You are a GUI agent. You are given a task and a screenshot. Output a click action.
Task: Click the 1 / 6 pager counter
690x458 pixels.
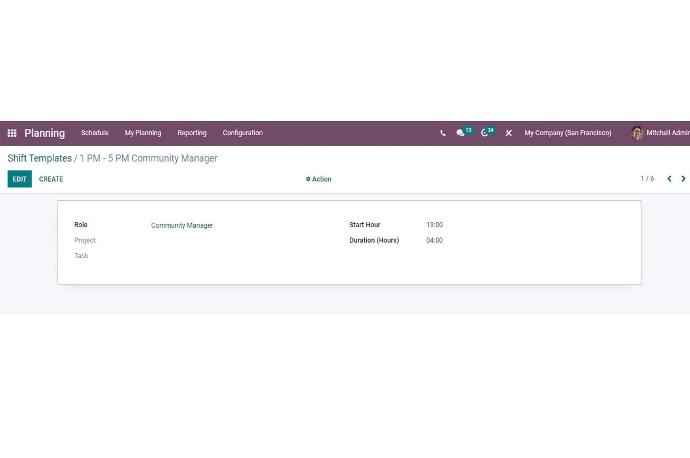coord(647,179)
